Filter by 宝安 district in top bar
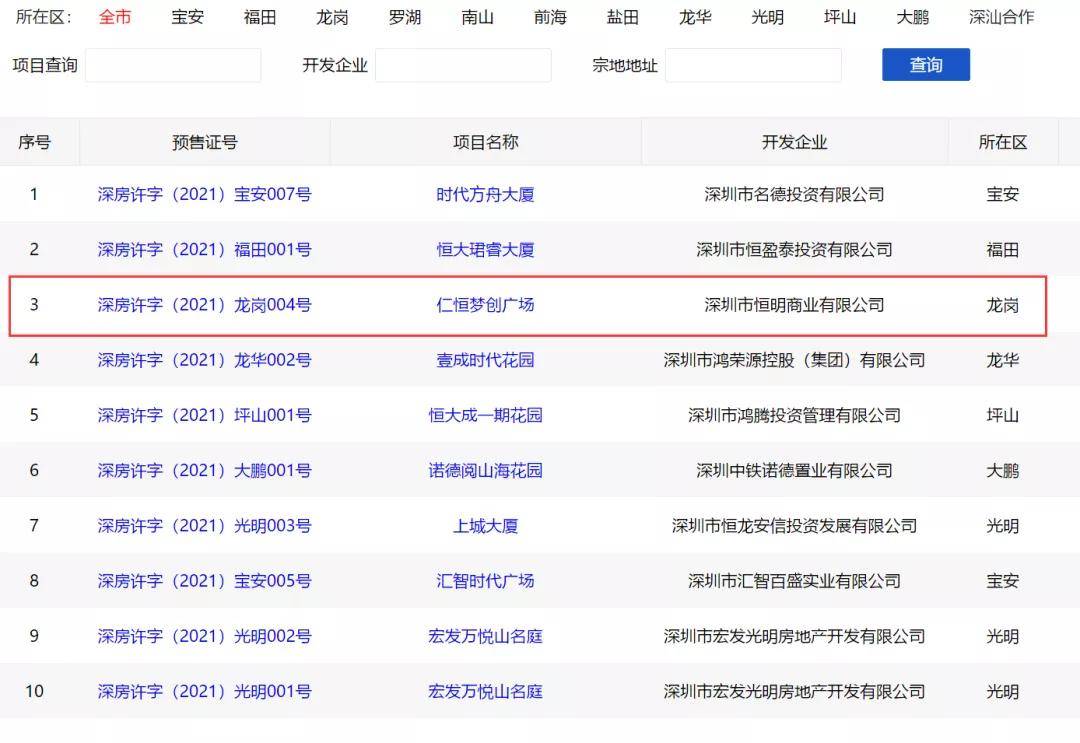The width and height of the screenshot is (1080, 743). (187, 17)
